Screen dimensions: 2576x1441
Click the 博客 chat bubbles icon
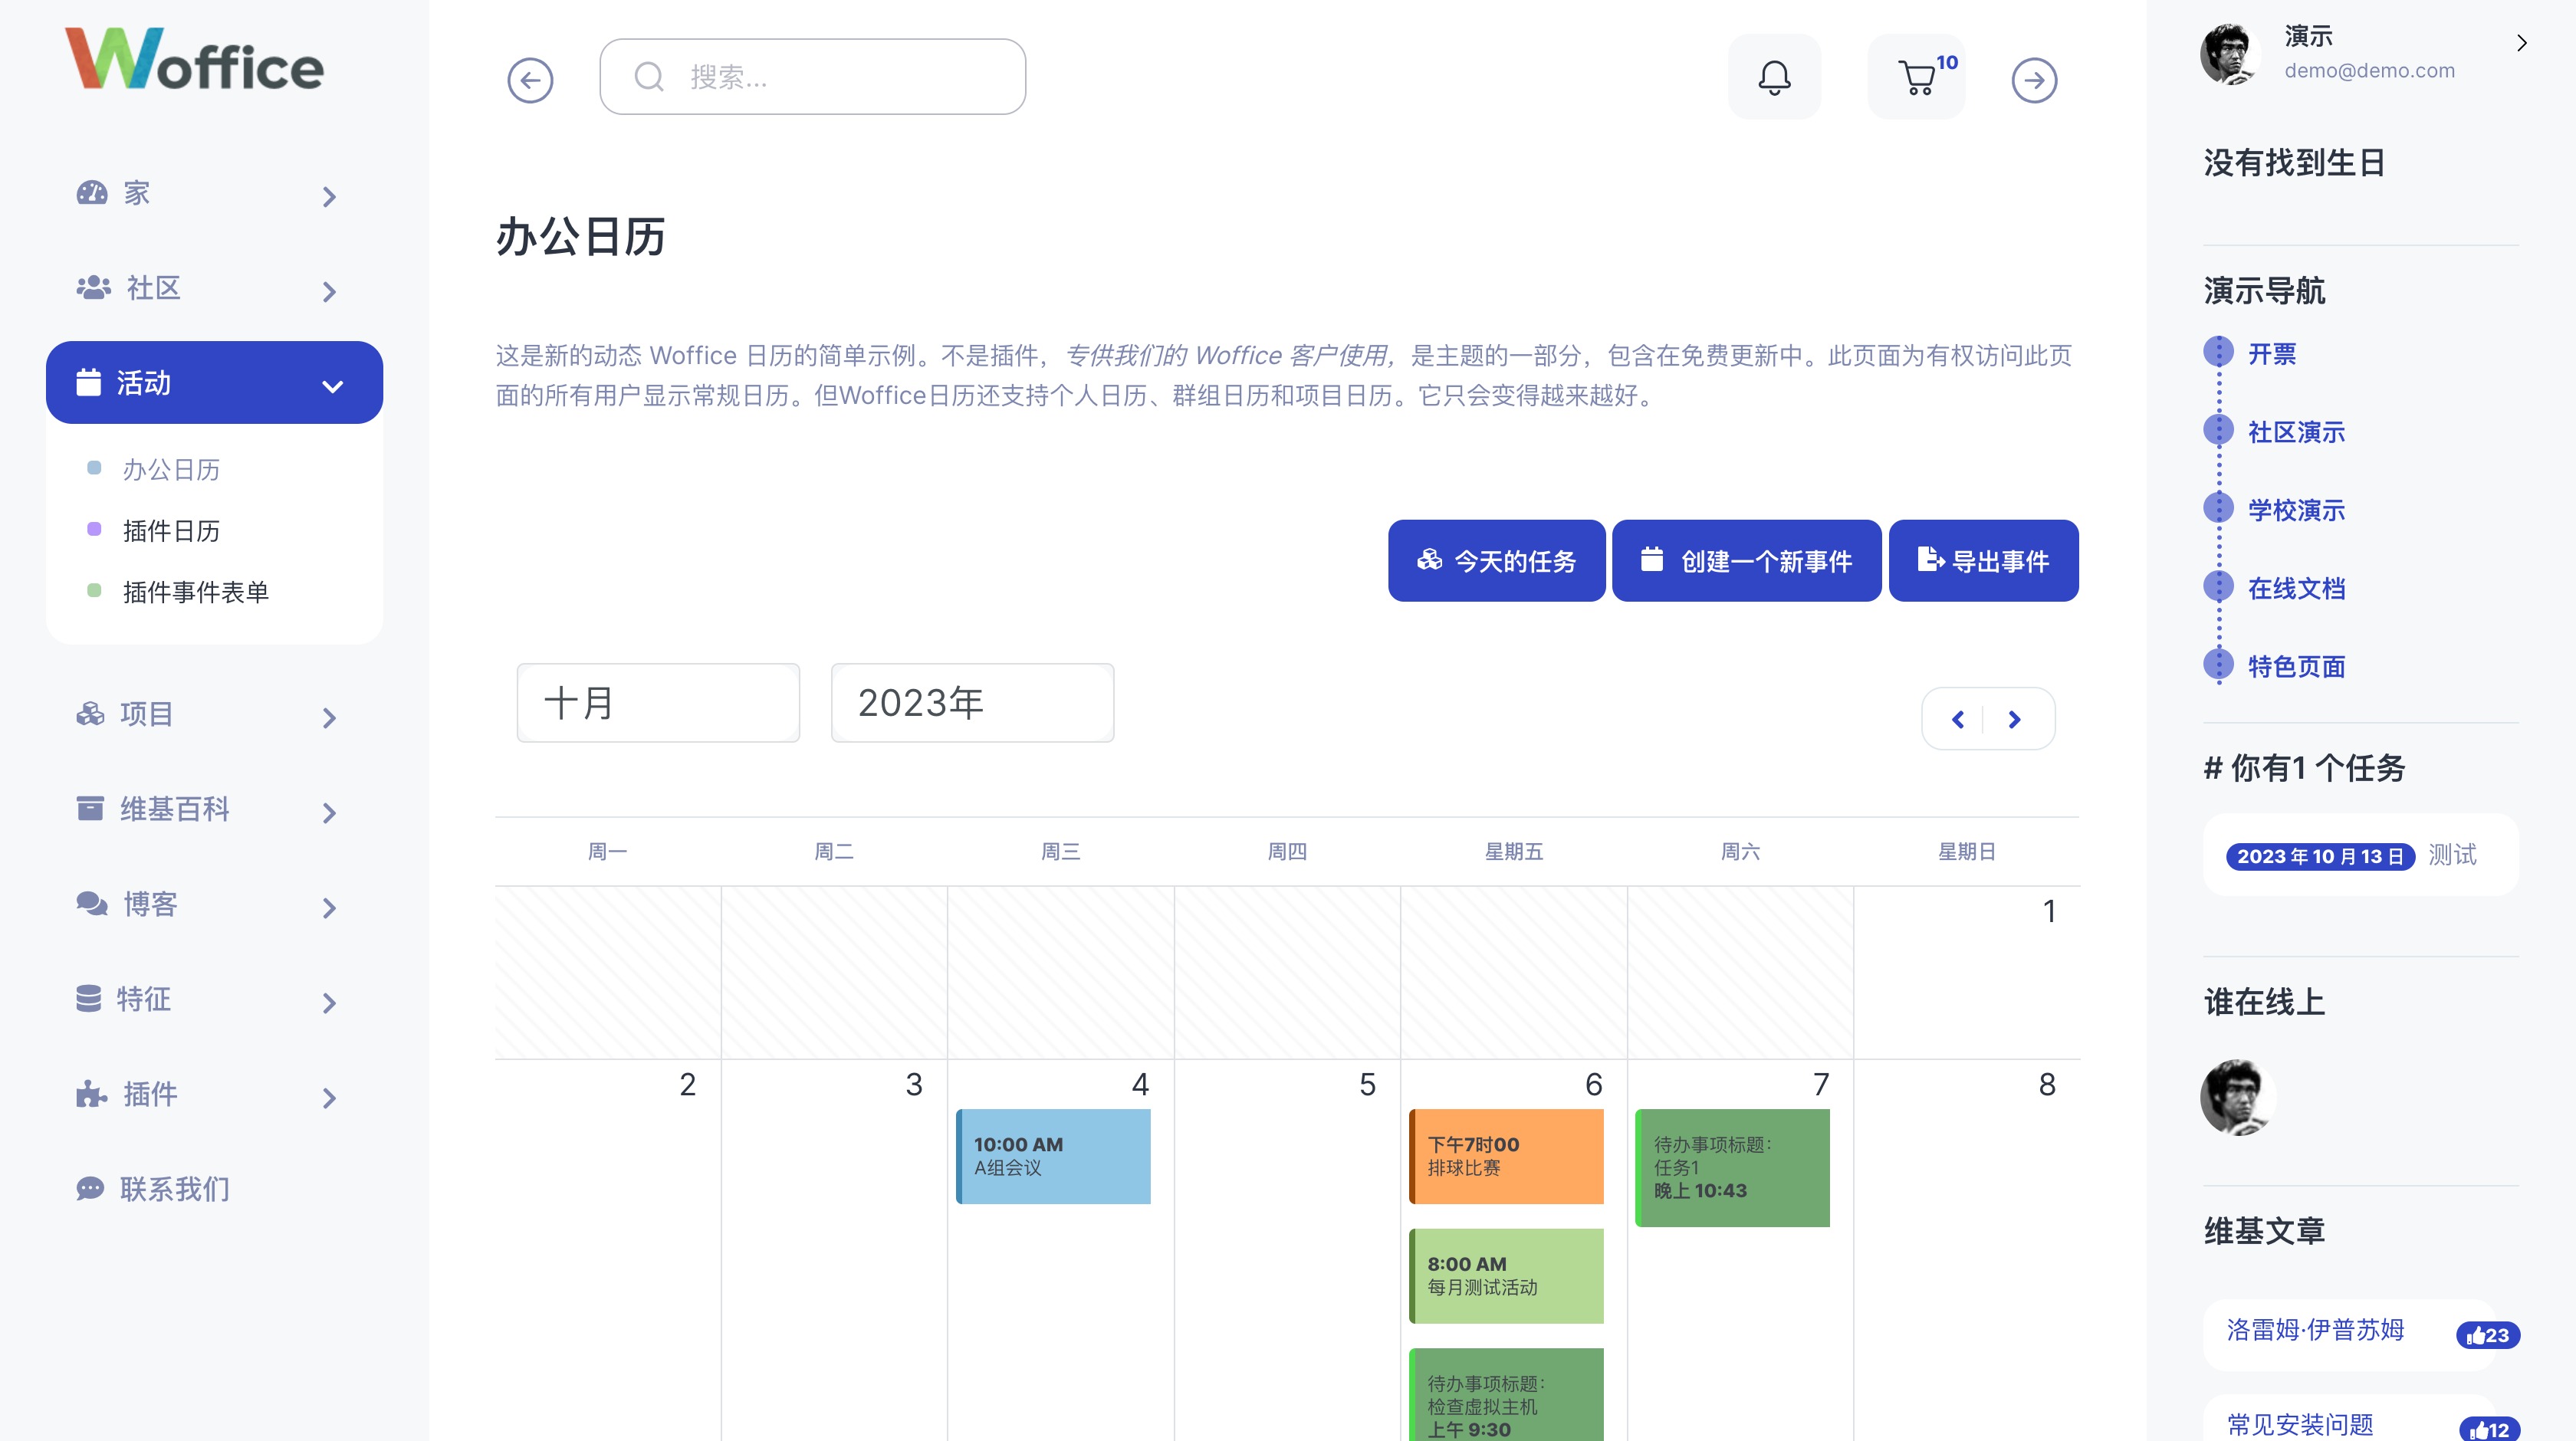click(x=92, y=903)
